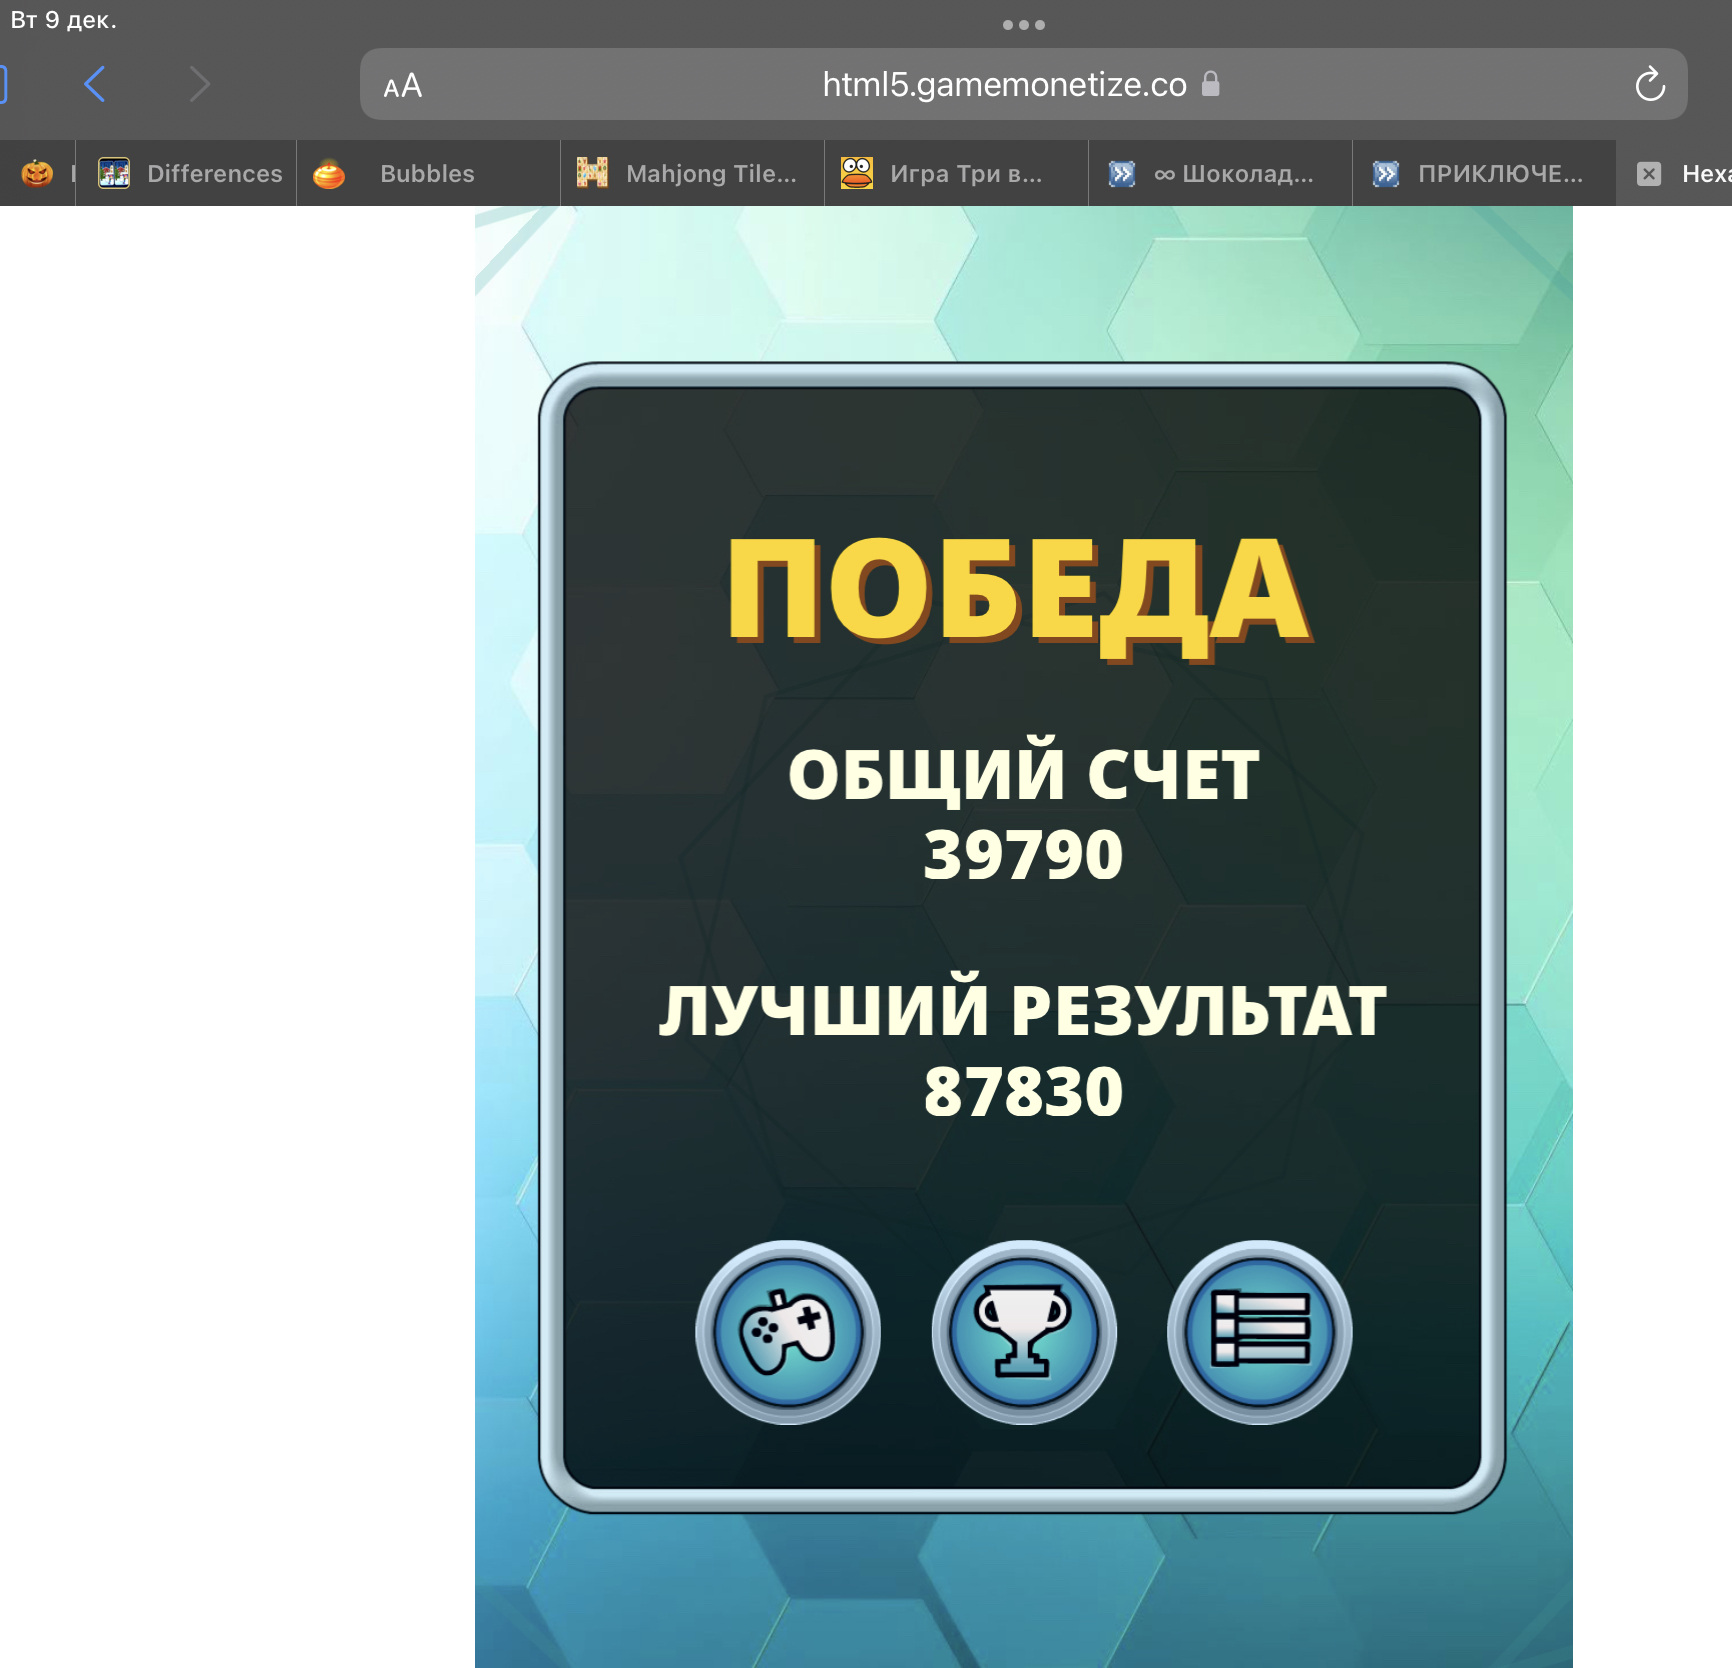This screenshot has width=1732, height=1668.
Task: Click the best result score 87830
Action: pyautogui.click(x=1023, y=1091)
